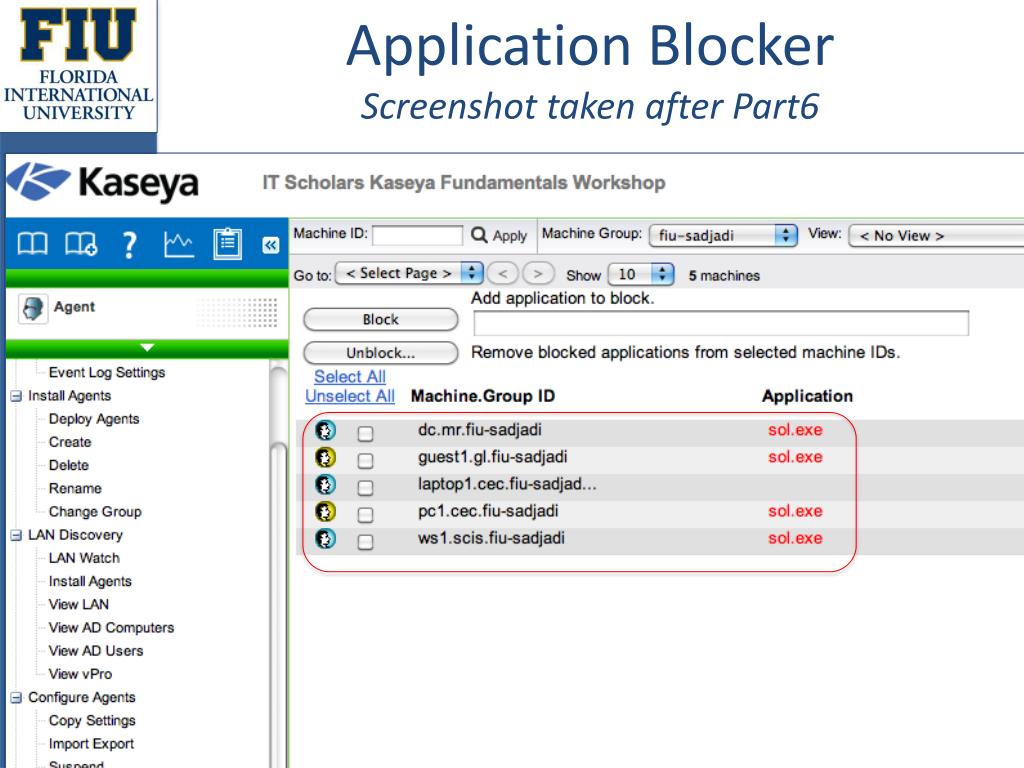Click sol.exe in the ws1.scis.fiu-sadjadi row

click(795, 538)
